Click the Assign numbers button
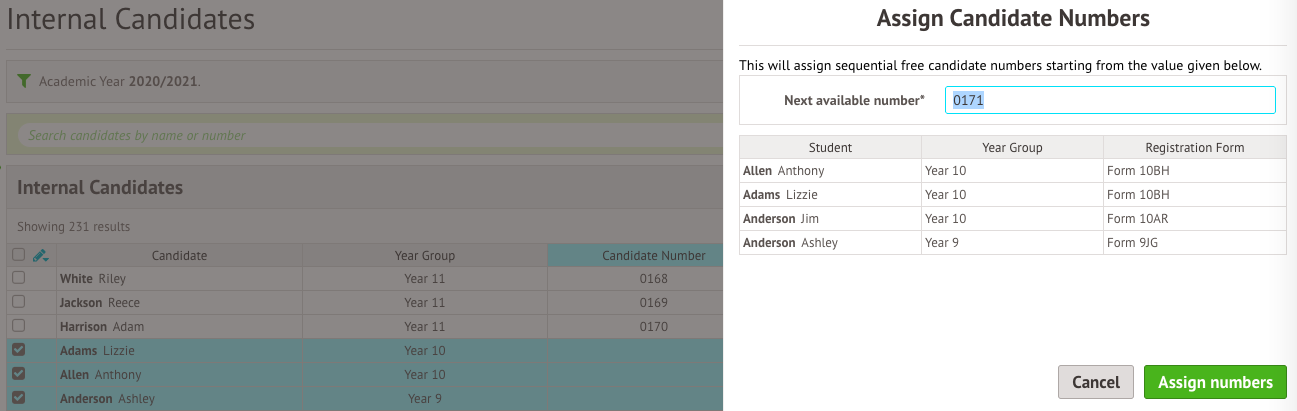 [1215, 382]
